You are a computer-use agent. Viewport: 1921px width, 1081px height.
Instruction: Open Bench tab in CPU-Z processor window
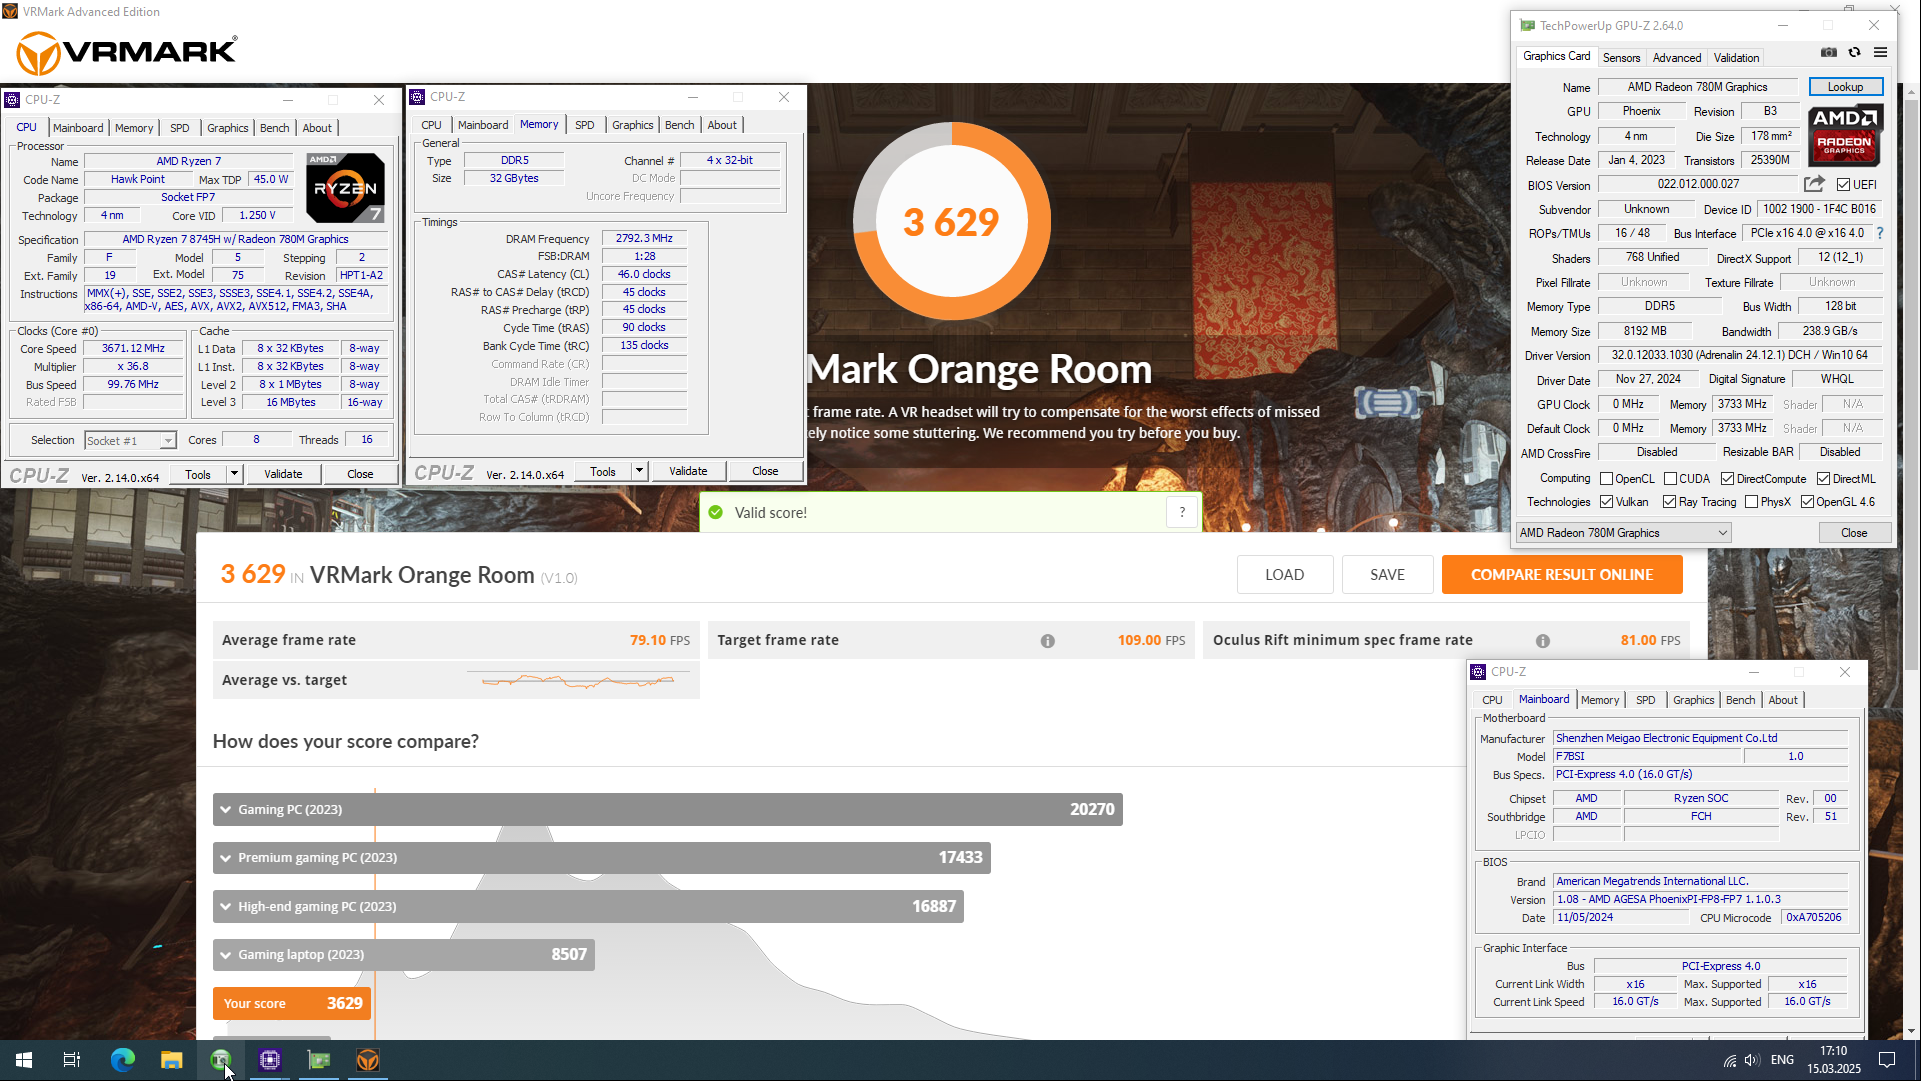[x=274, y=128]
